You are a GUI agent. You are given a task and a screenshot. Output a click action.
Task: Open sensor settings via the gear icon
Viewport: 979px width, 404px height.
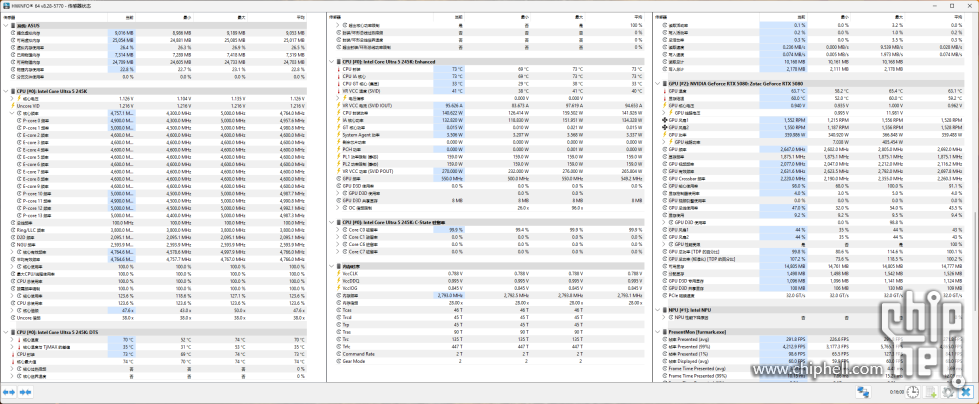(949, 391)
